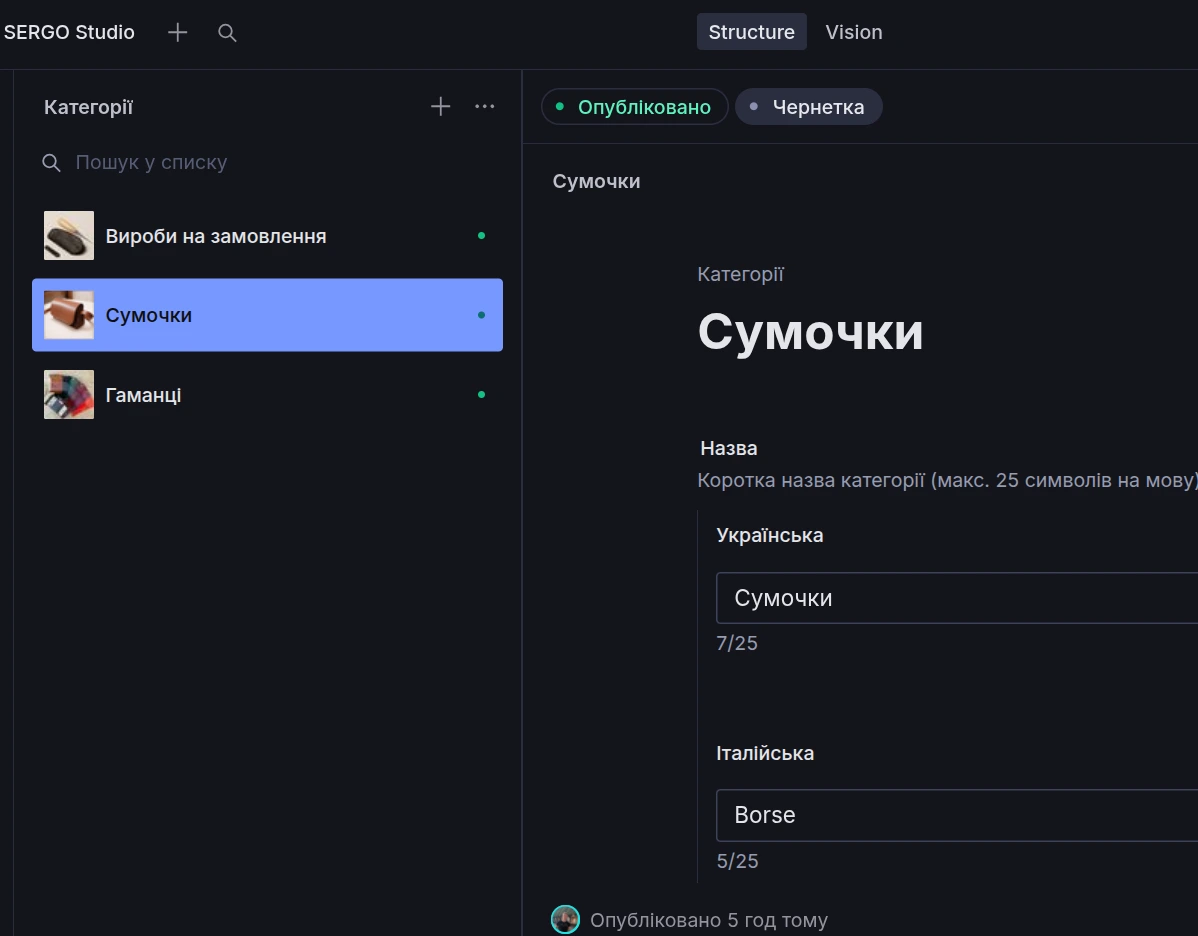Switch to the Structure tab
The height and width of the screenshot is (936, 1198).
(x=751, y=32)
